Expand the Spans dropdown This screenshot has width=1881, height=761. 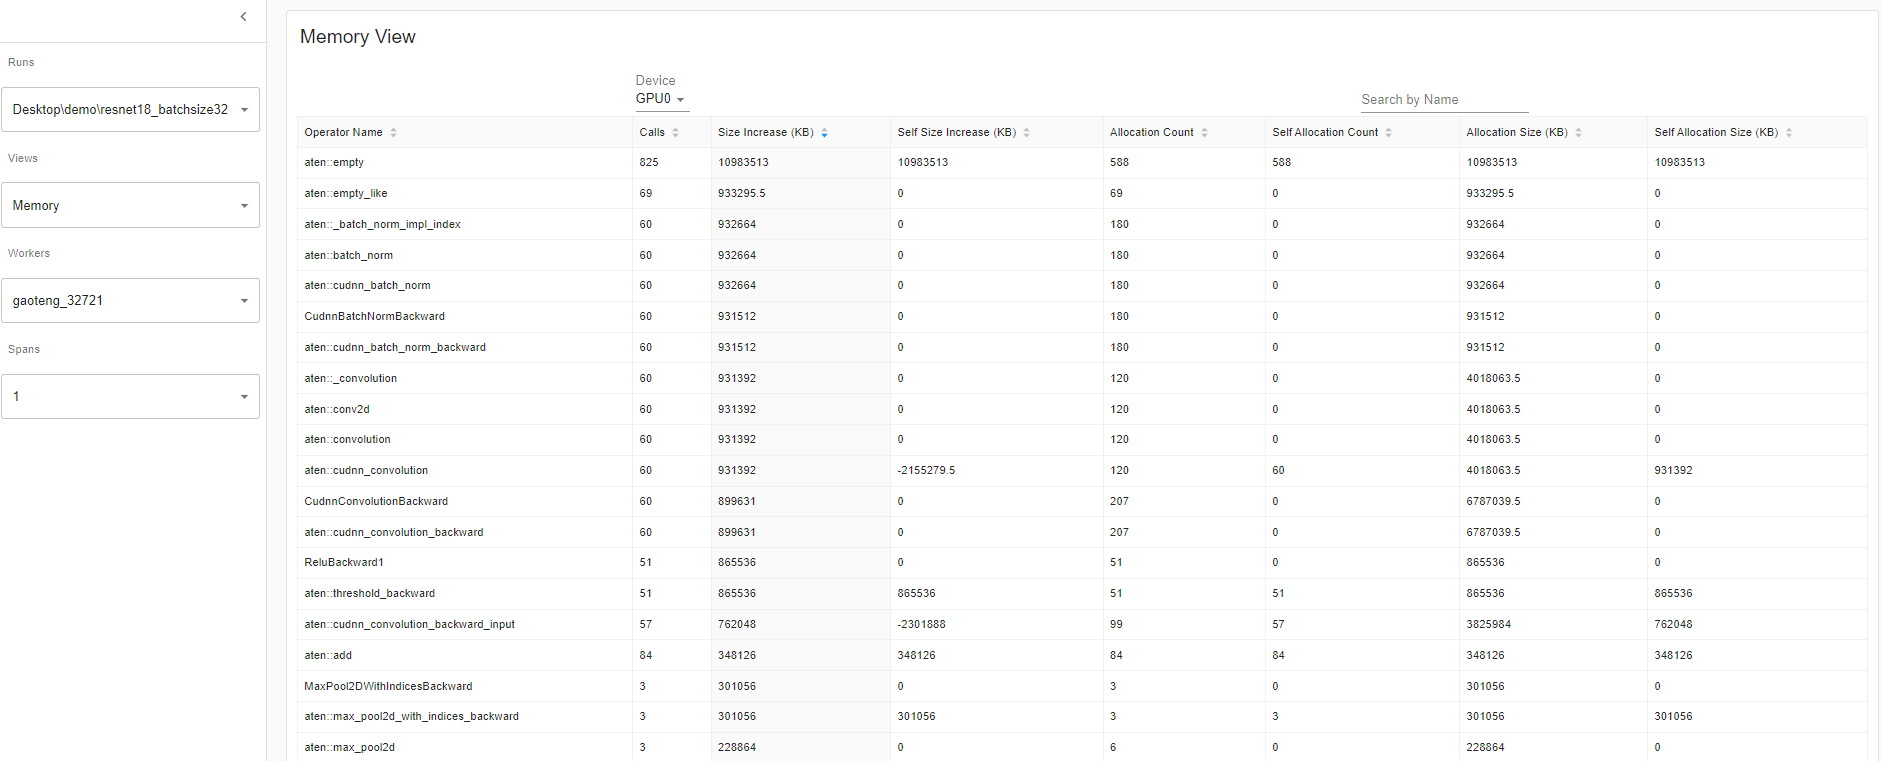pyautogui.click(x=130, y=397)
